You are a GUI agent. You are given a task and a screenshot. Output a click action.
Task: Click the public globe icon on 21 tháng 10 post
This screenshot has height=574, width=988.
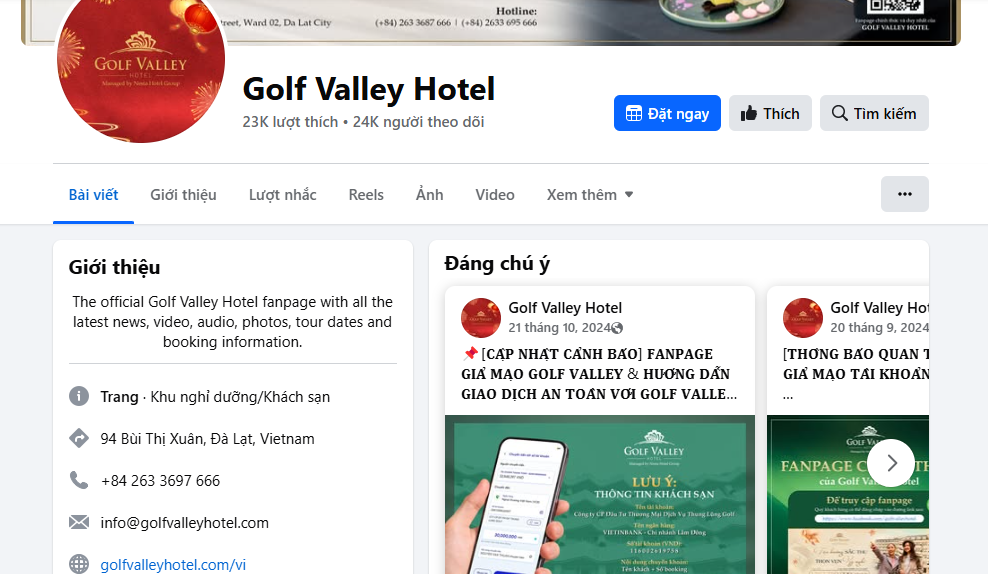(618, 328)
